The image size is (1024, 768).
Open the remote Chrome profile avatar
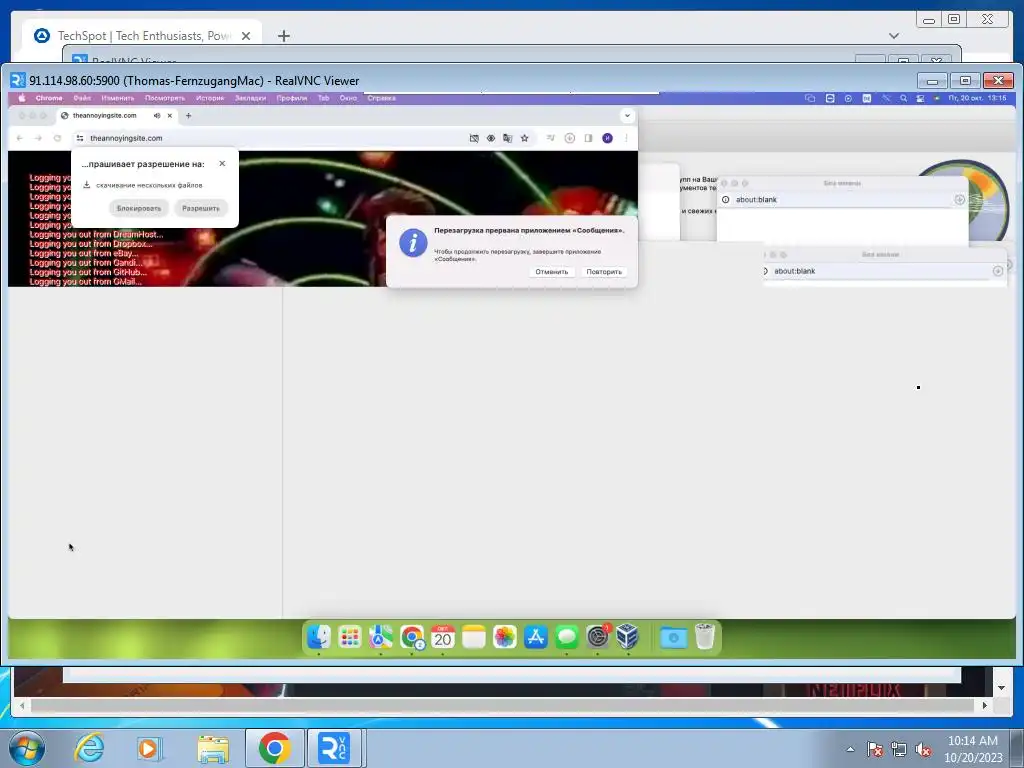pos(607,138)
